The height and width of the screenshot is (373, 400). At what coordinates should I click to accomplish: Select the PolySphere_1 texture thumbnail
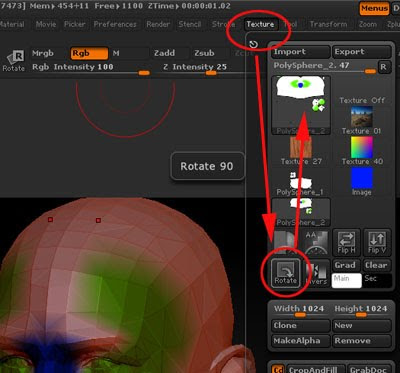pyautogui.click(x=301, y=183)
